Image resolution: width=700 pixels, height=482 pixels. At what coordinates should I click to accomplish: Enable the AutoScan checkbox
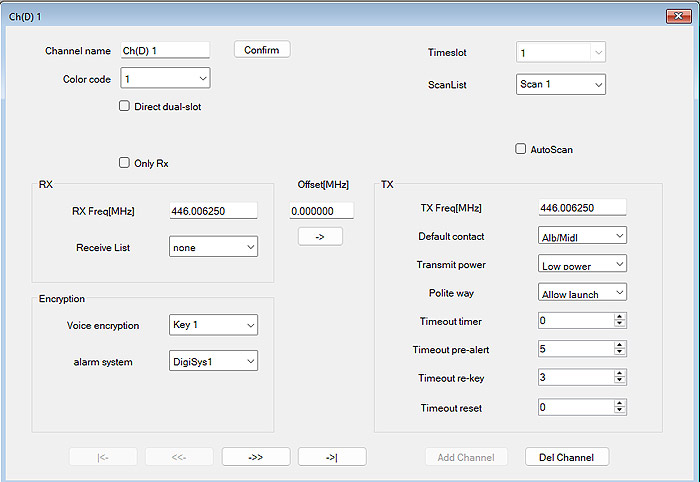click(x=520, y=149)
